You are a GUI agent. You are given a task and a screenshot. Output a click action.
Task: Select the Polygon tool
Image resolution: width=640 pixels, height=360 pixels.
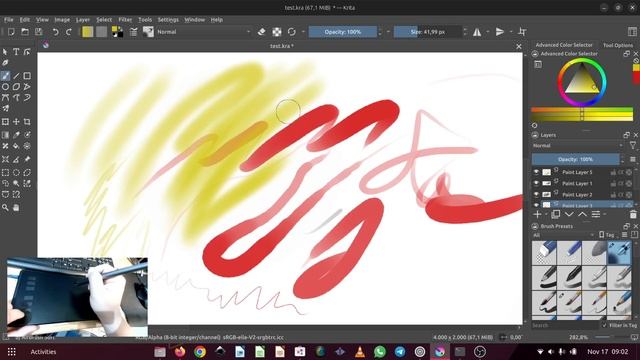click(16, 87)
